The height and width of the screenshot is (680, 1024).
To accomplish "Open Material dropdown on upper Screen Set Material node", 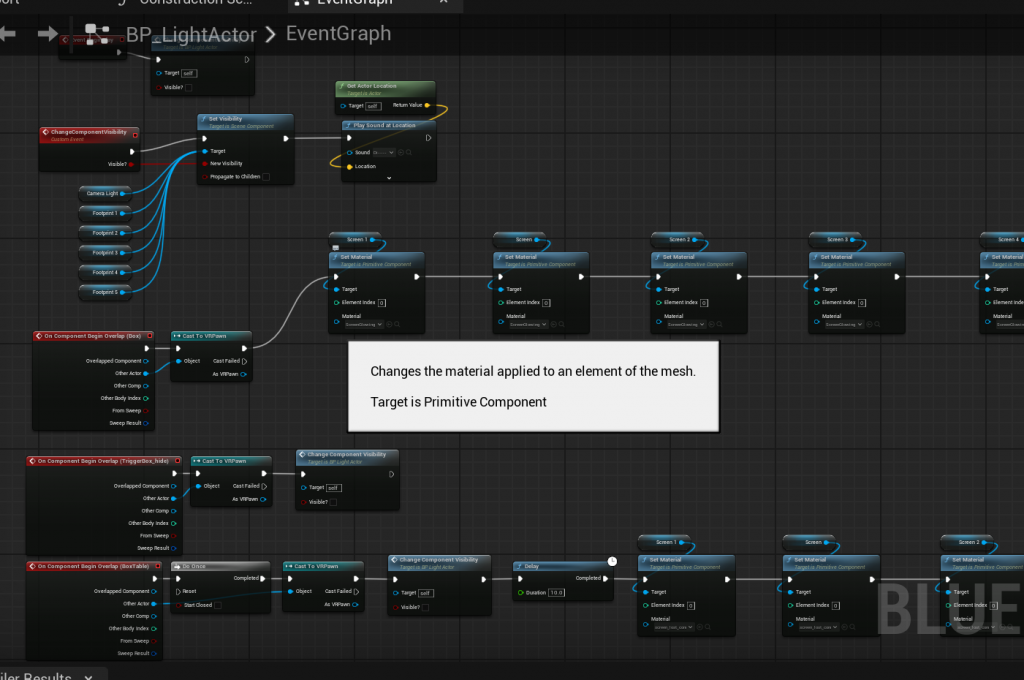I will pyautogui.click(x=528, y=324).
